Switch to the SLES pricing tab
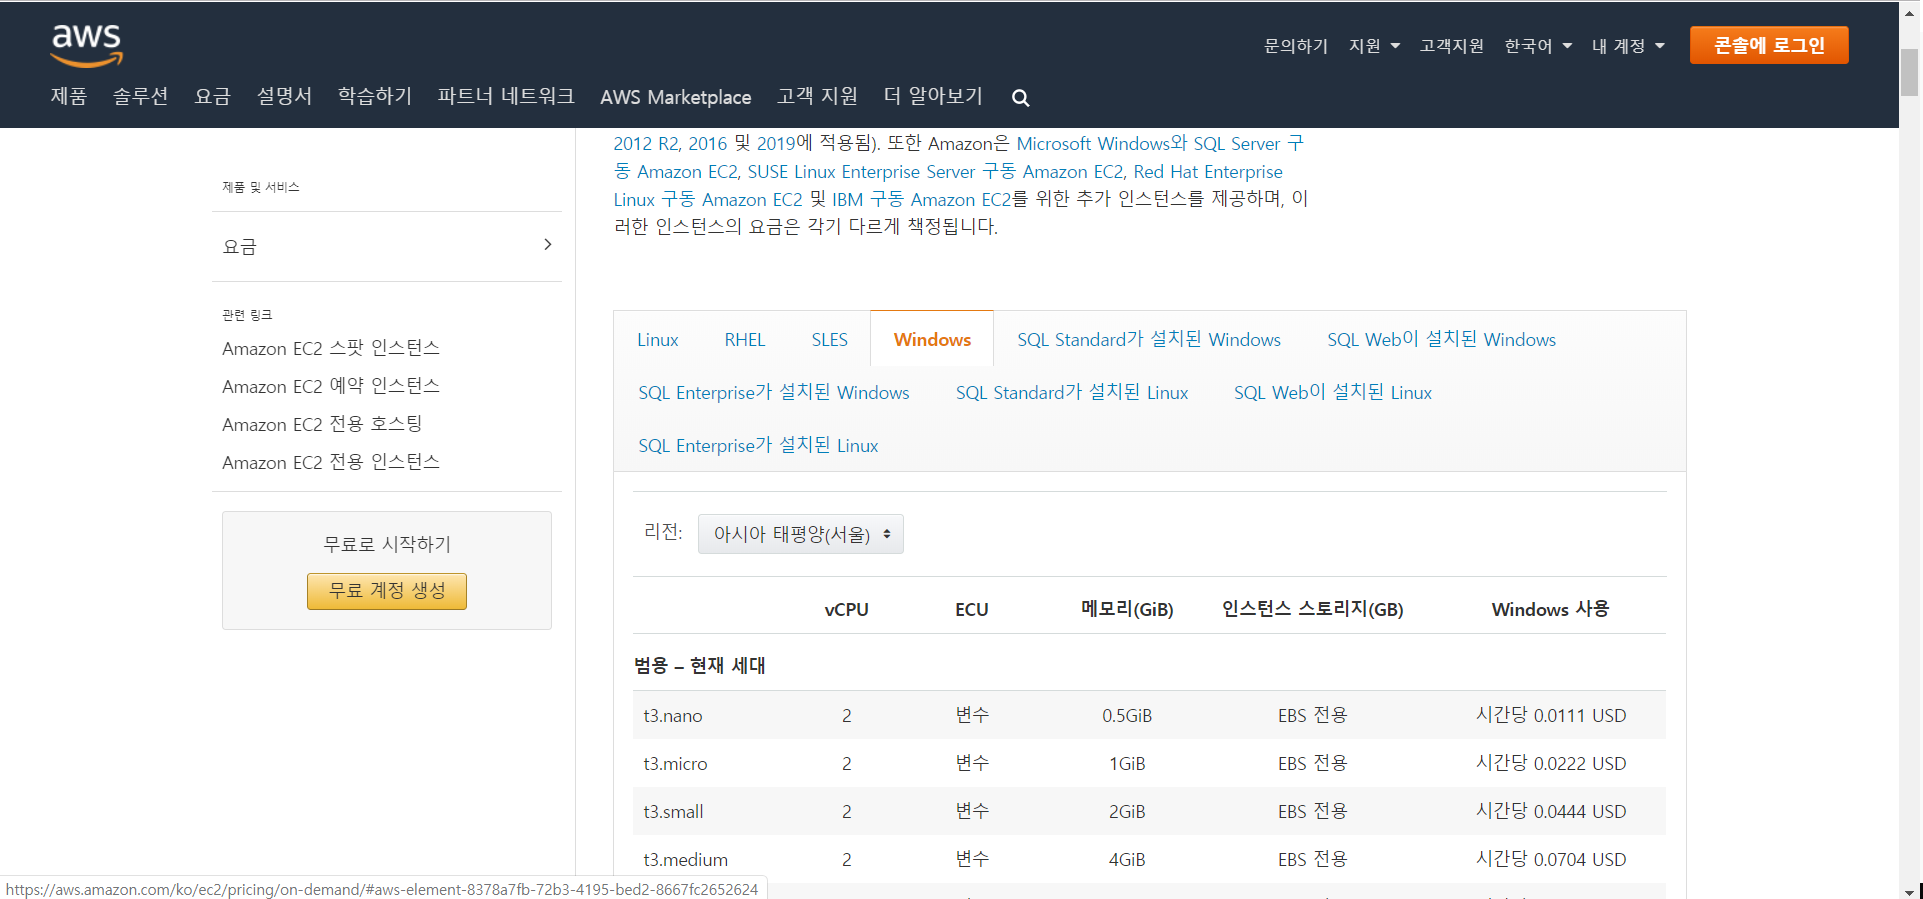This screenshot has width=1923, height=899. (830, 340)
